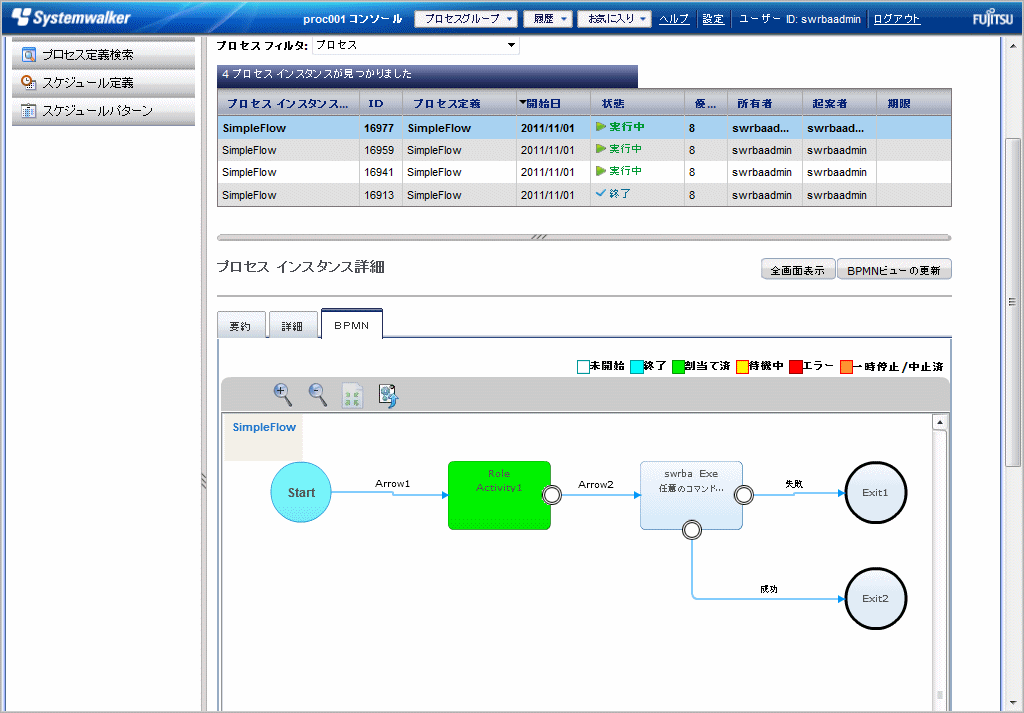Select the instance row with ID 16913
The width and height of the screenshot is (1024, 713).
(x=584, y=195)
